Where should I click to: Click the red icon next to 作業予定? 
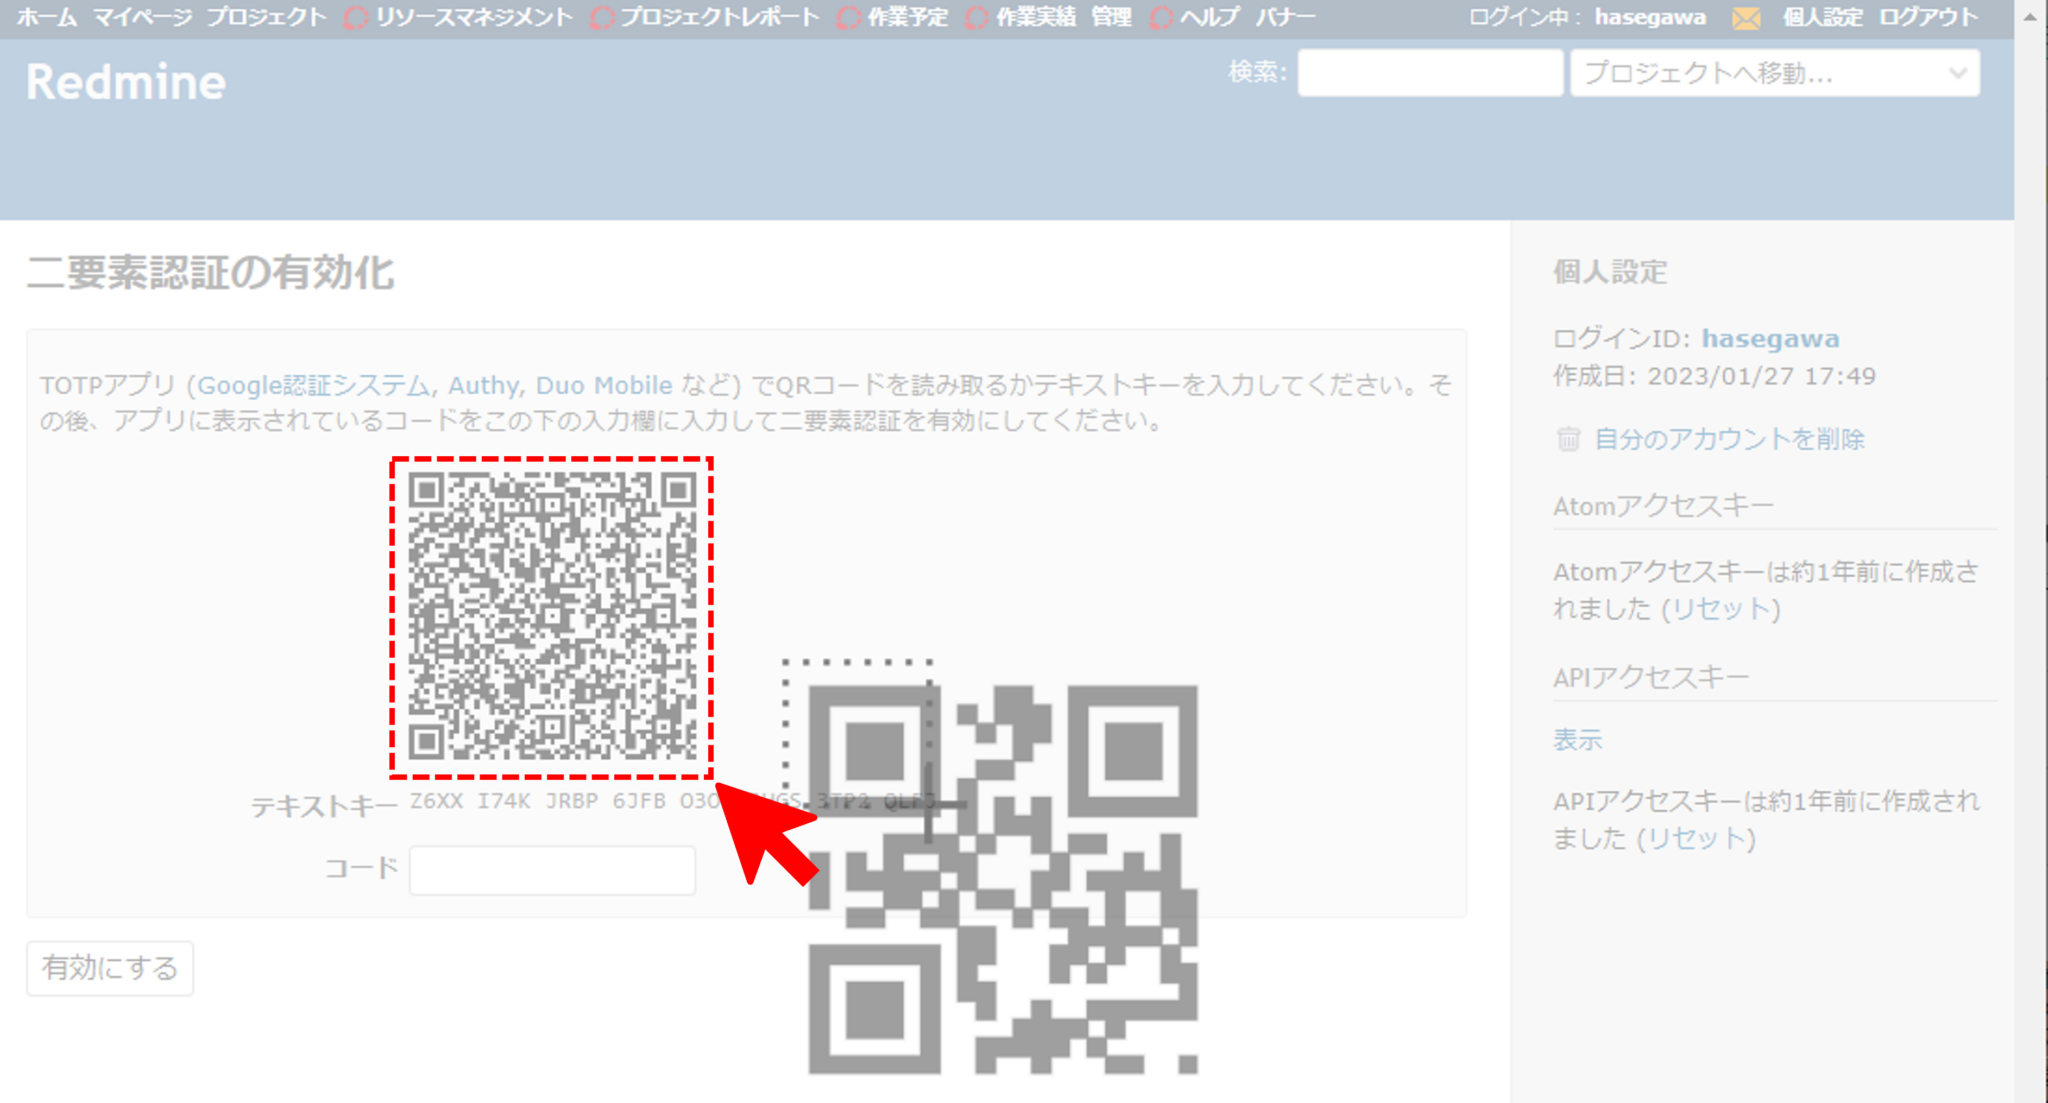pyautogui.click(x=849, y=17)
